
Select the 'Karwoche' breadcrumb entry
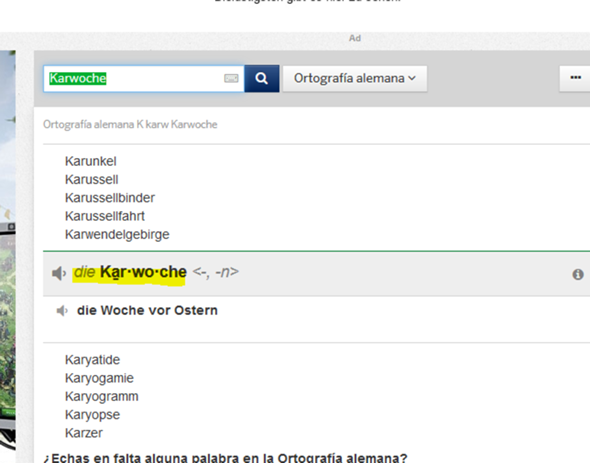[x=194, y=124]
